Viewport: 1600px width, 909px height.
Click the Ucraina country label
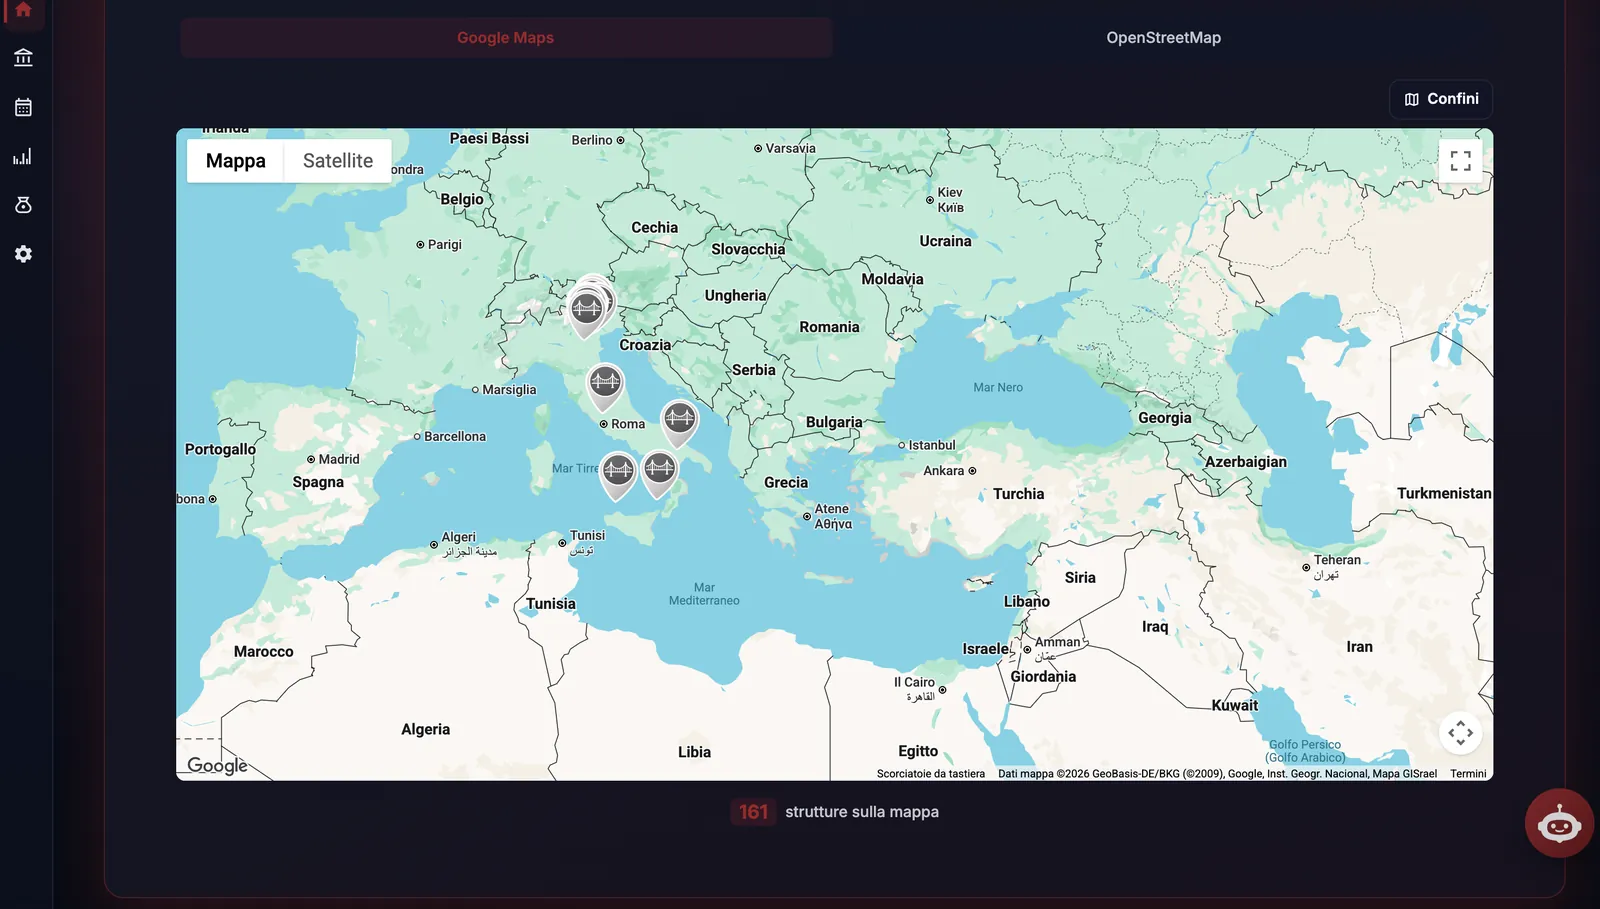(x=945, y=241)
